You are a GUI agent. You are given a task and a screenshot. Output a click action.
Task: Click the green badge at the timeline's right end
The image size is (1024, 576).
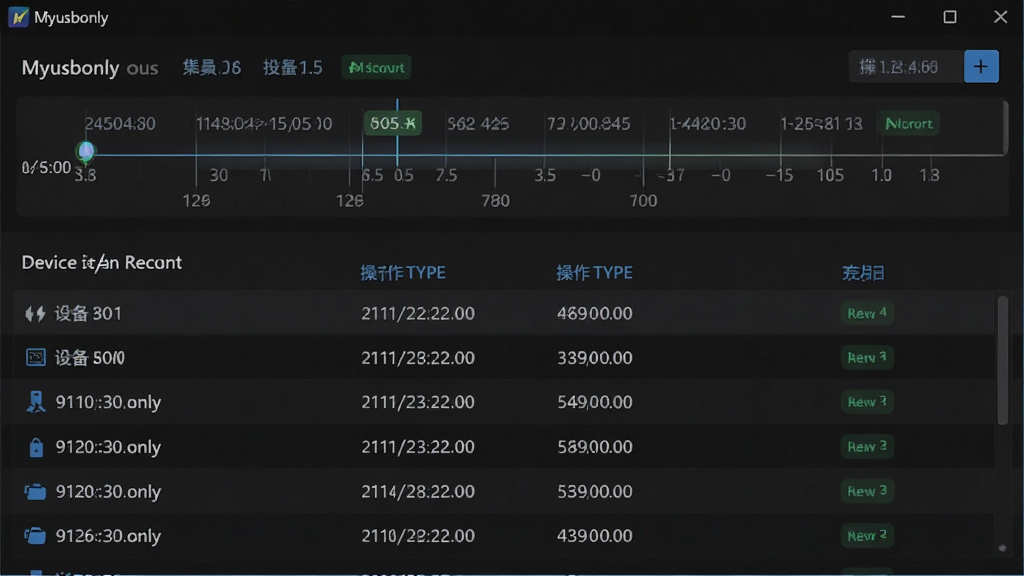point(908,123)
